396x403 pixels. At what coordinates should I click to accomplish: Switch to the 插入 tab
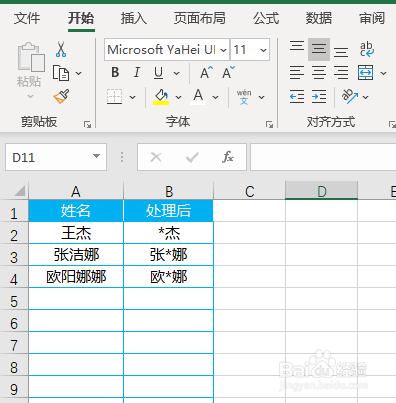tap(134, 18)
